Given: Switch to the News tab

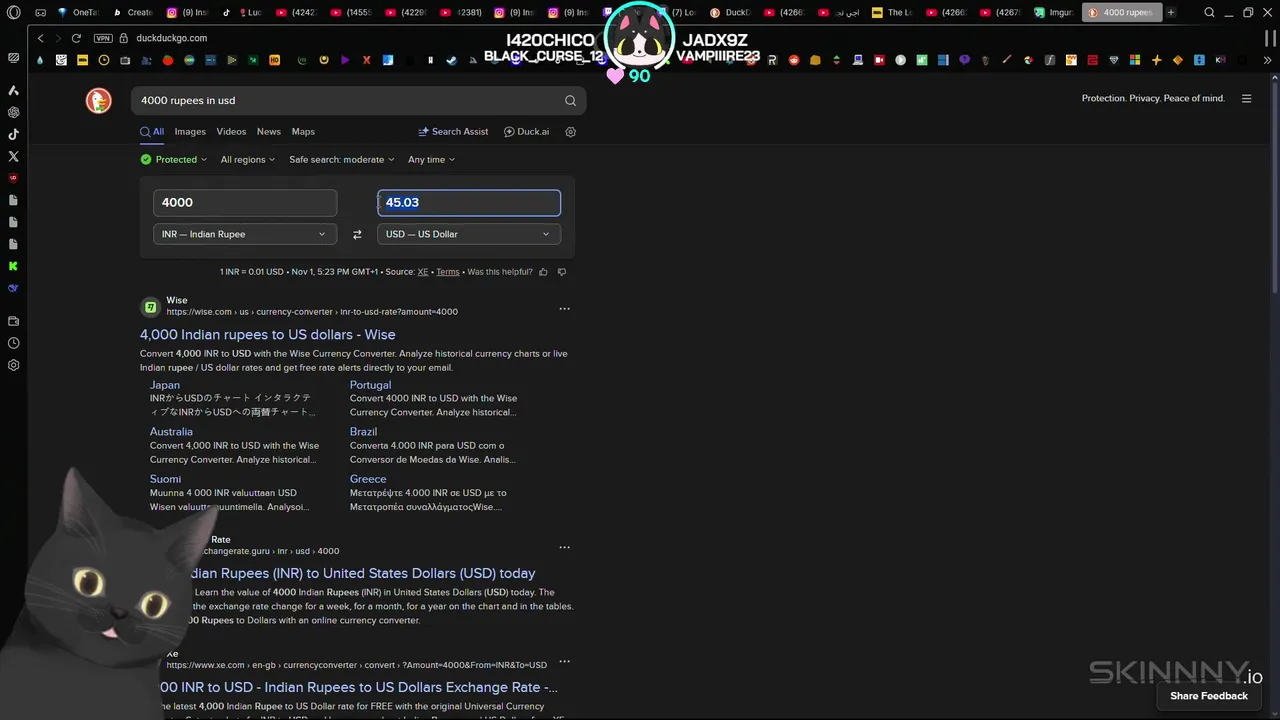Looking at the screenshot, I should coord(269,132).
